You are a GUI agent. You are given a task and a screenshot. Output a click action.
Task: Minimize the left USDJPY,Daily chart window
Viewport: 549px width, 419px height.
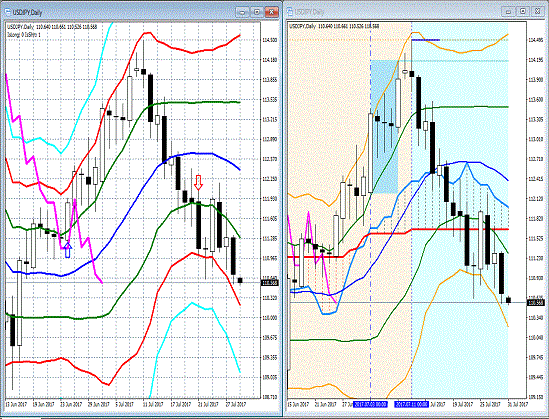pos(242,12)
